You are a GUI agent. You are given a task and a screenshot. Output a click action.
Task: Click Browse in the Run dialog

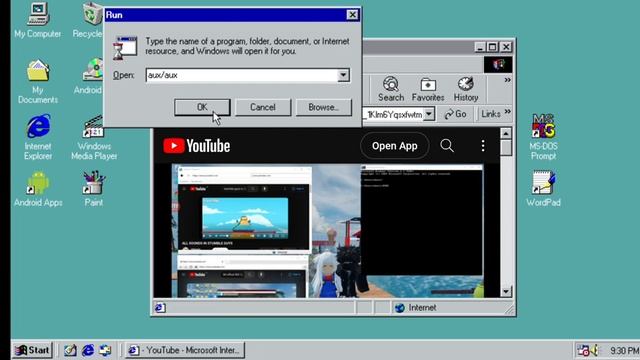click(x=324, y=107)
